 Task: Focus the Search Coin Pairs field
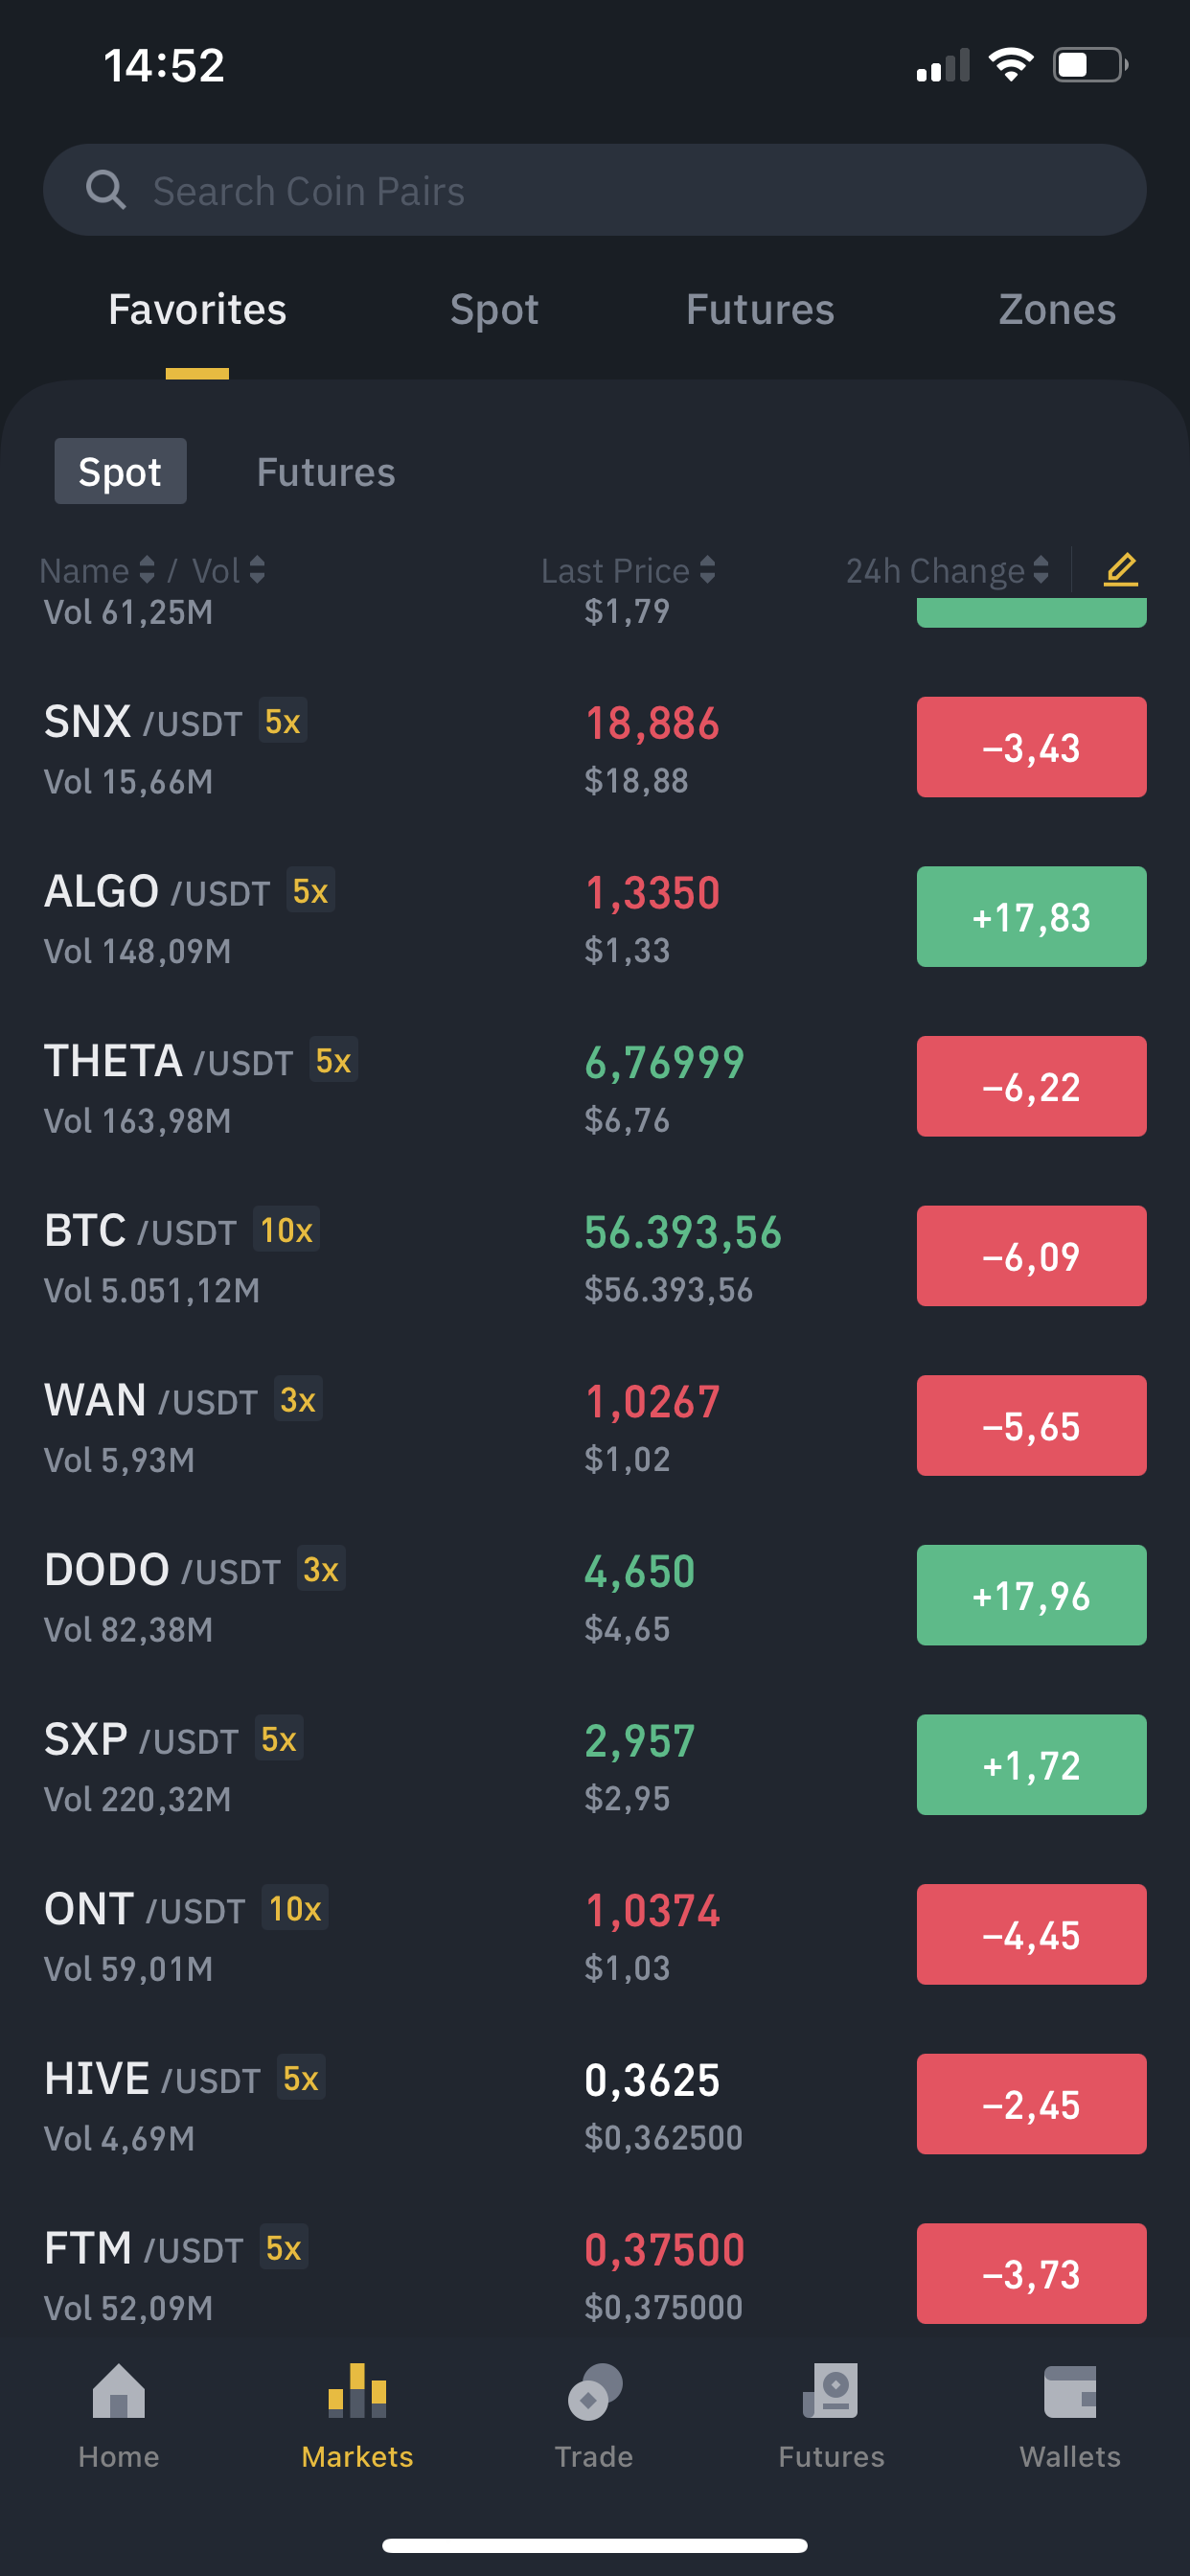point(595,190)
